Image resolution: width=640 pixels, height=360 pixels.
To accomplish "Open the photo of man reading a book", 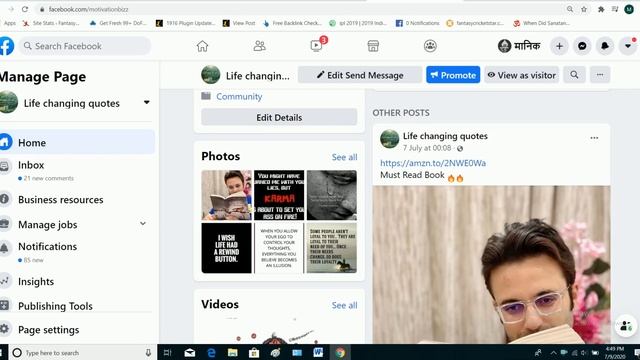I will coord(227,195).
